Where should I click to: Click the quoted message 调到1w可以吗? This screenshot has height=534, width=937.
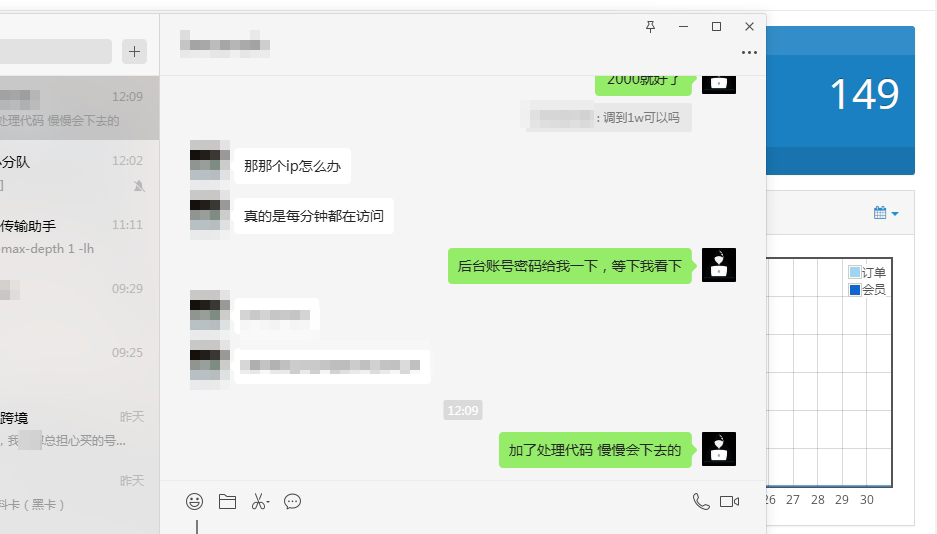(x=609, y=118)
